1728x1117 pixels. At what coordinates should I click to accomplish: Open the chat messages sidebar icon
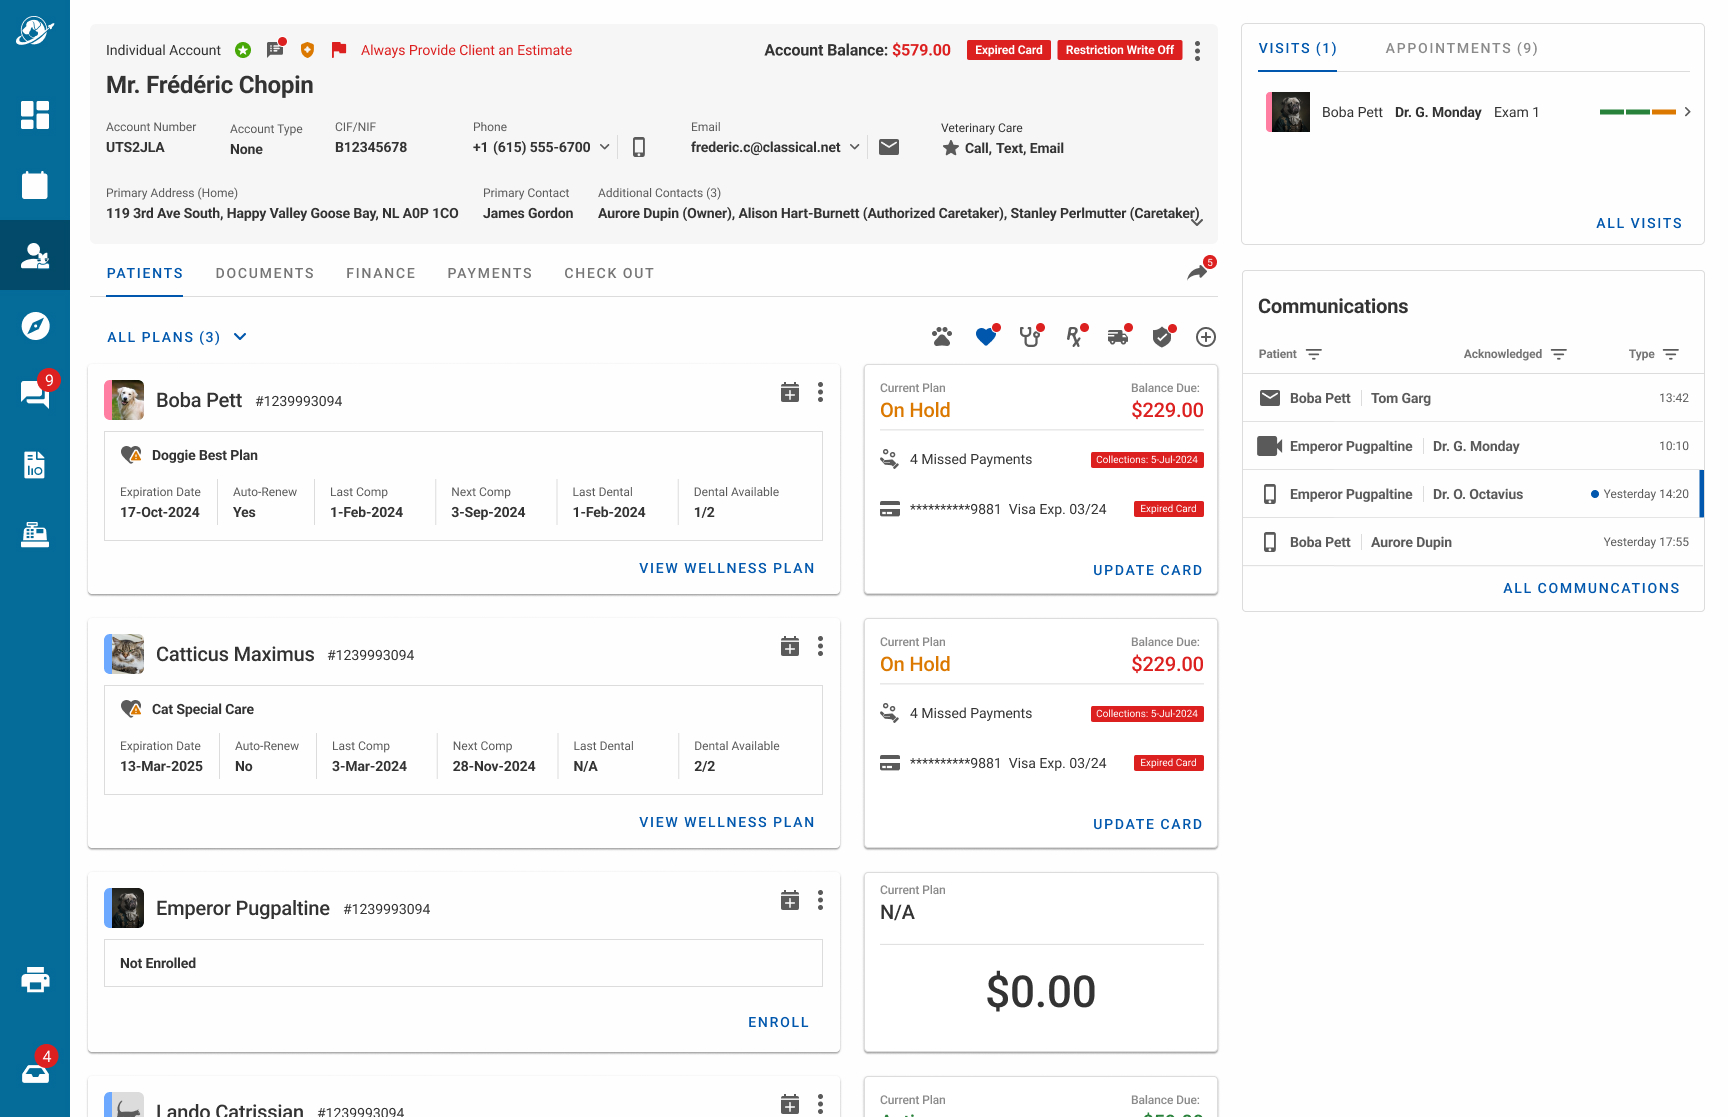[x=35, y=394]
